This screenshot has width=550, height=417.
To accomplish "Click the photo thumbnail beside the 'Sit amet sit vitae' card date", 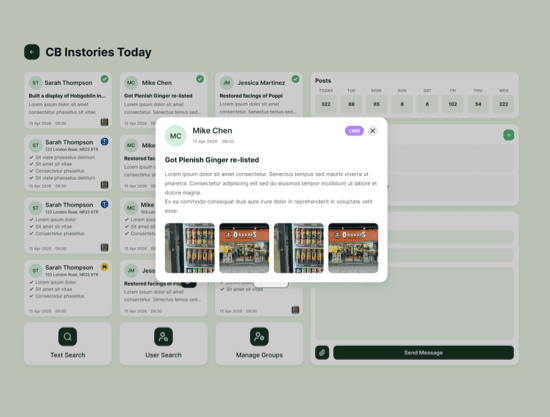I will [x=295, y=310].
